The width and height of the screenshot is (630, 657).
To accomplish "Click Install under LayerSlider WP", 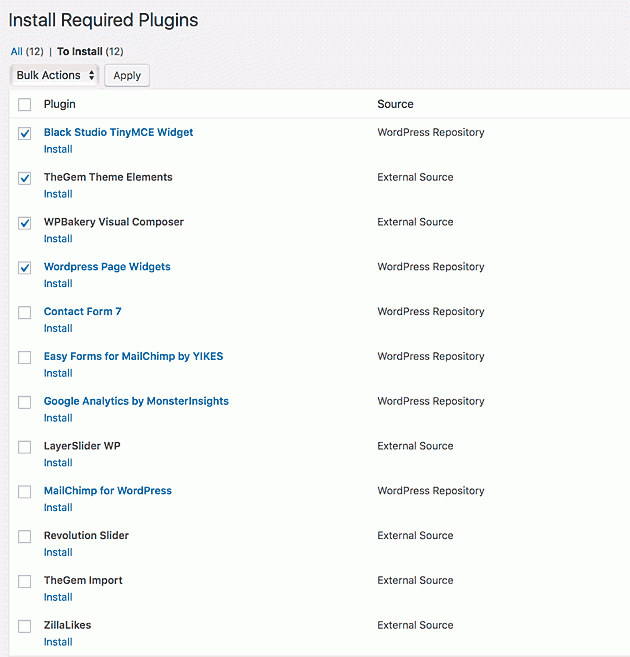I will pos(58,463).
